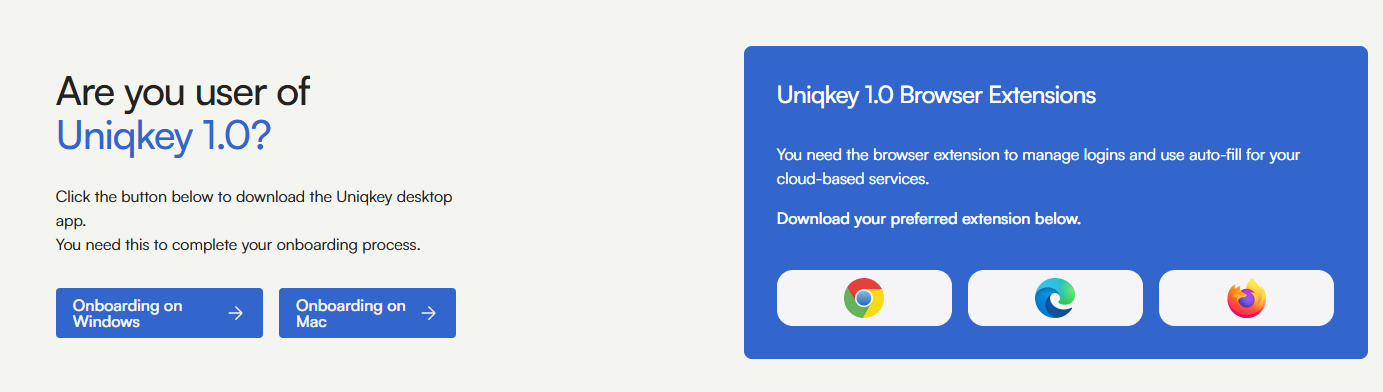The width and height of the screenshot is (1383, 392).
Task: Click the word "Windows" in the onboarding button
Action: [x=106, y=322]
